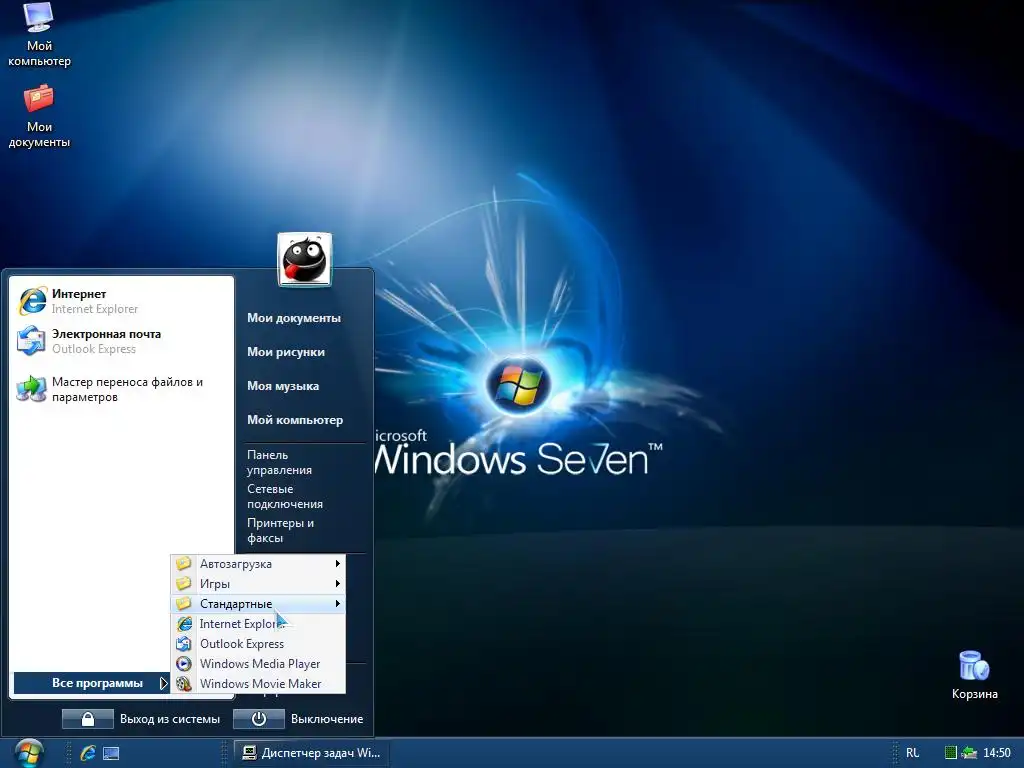Expand the Стандартные submenu arrow
1024x768 pixels.
click(x=338, y=603)
